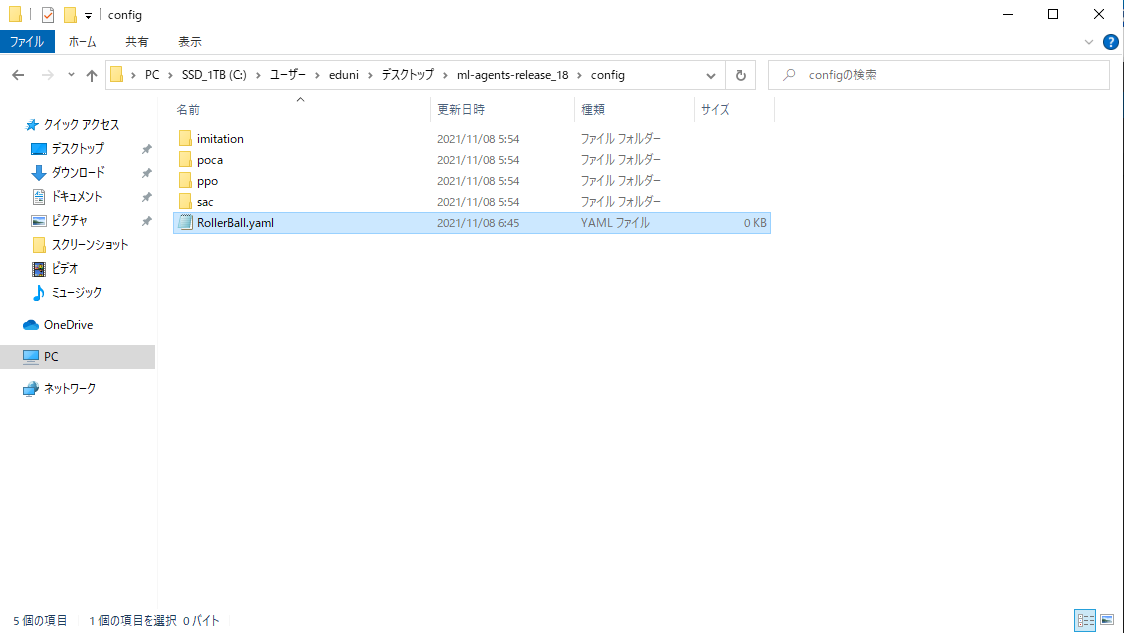The image size is (1124, 633).
Task: Switch to the ホーム ribbon tab
Action: coord(82,42)
